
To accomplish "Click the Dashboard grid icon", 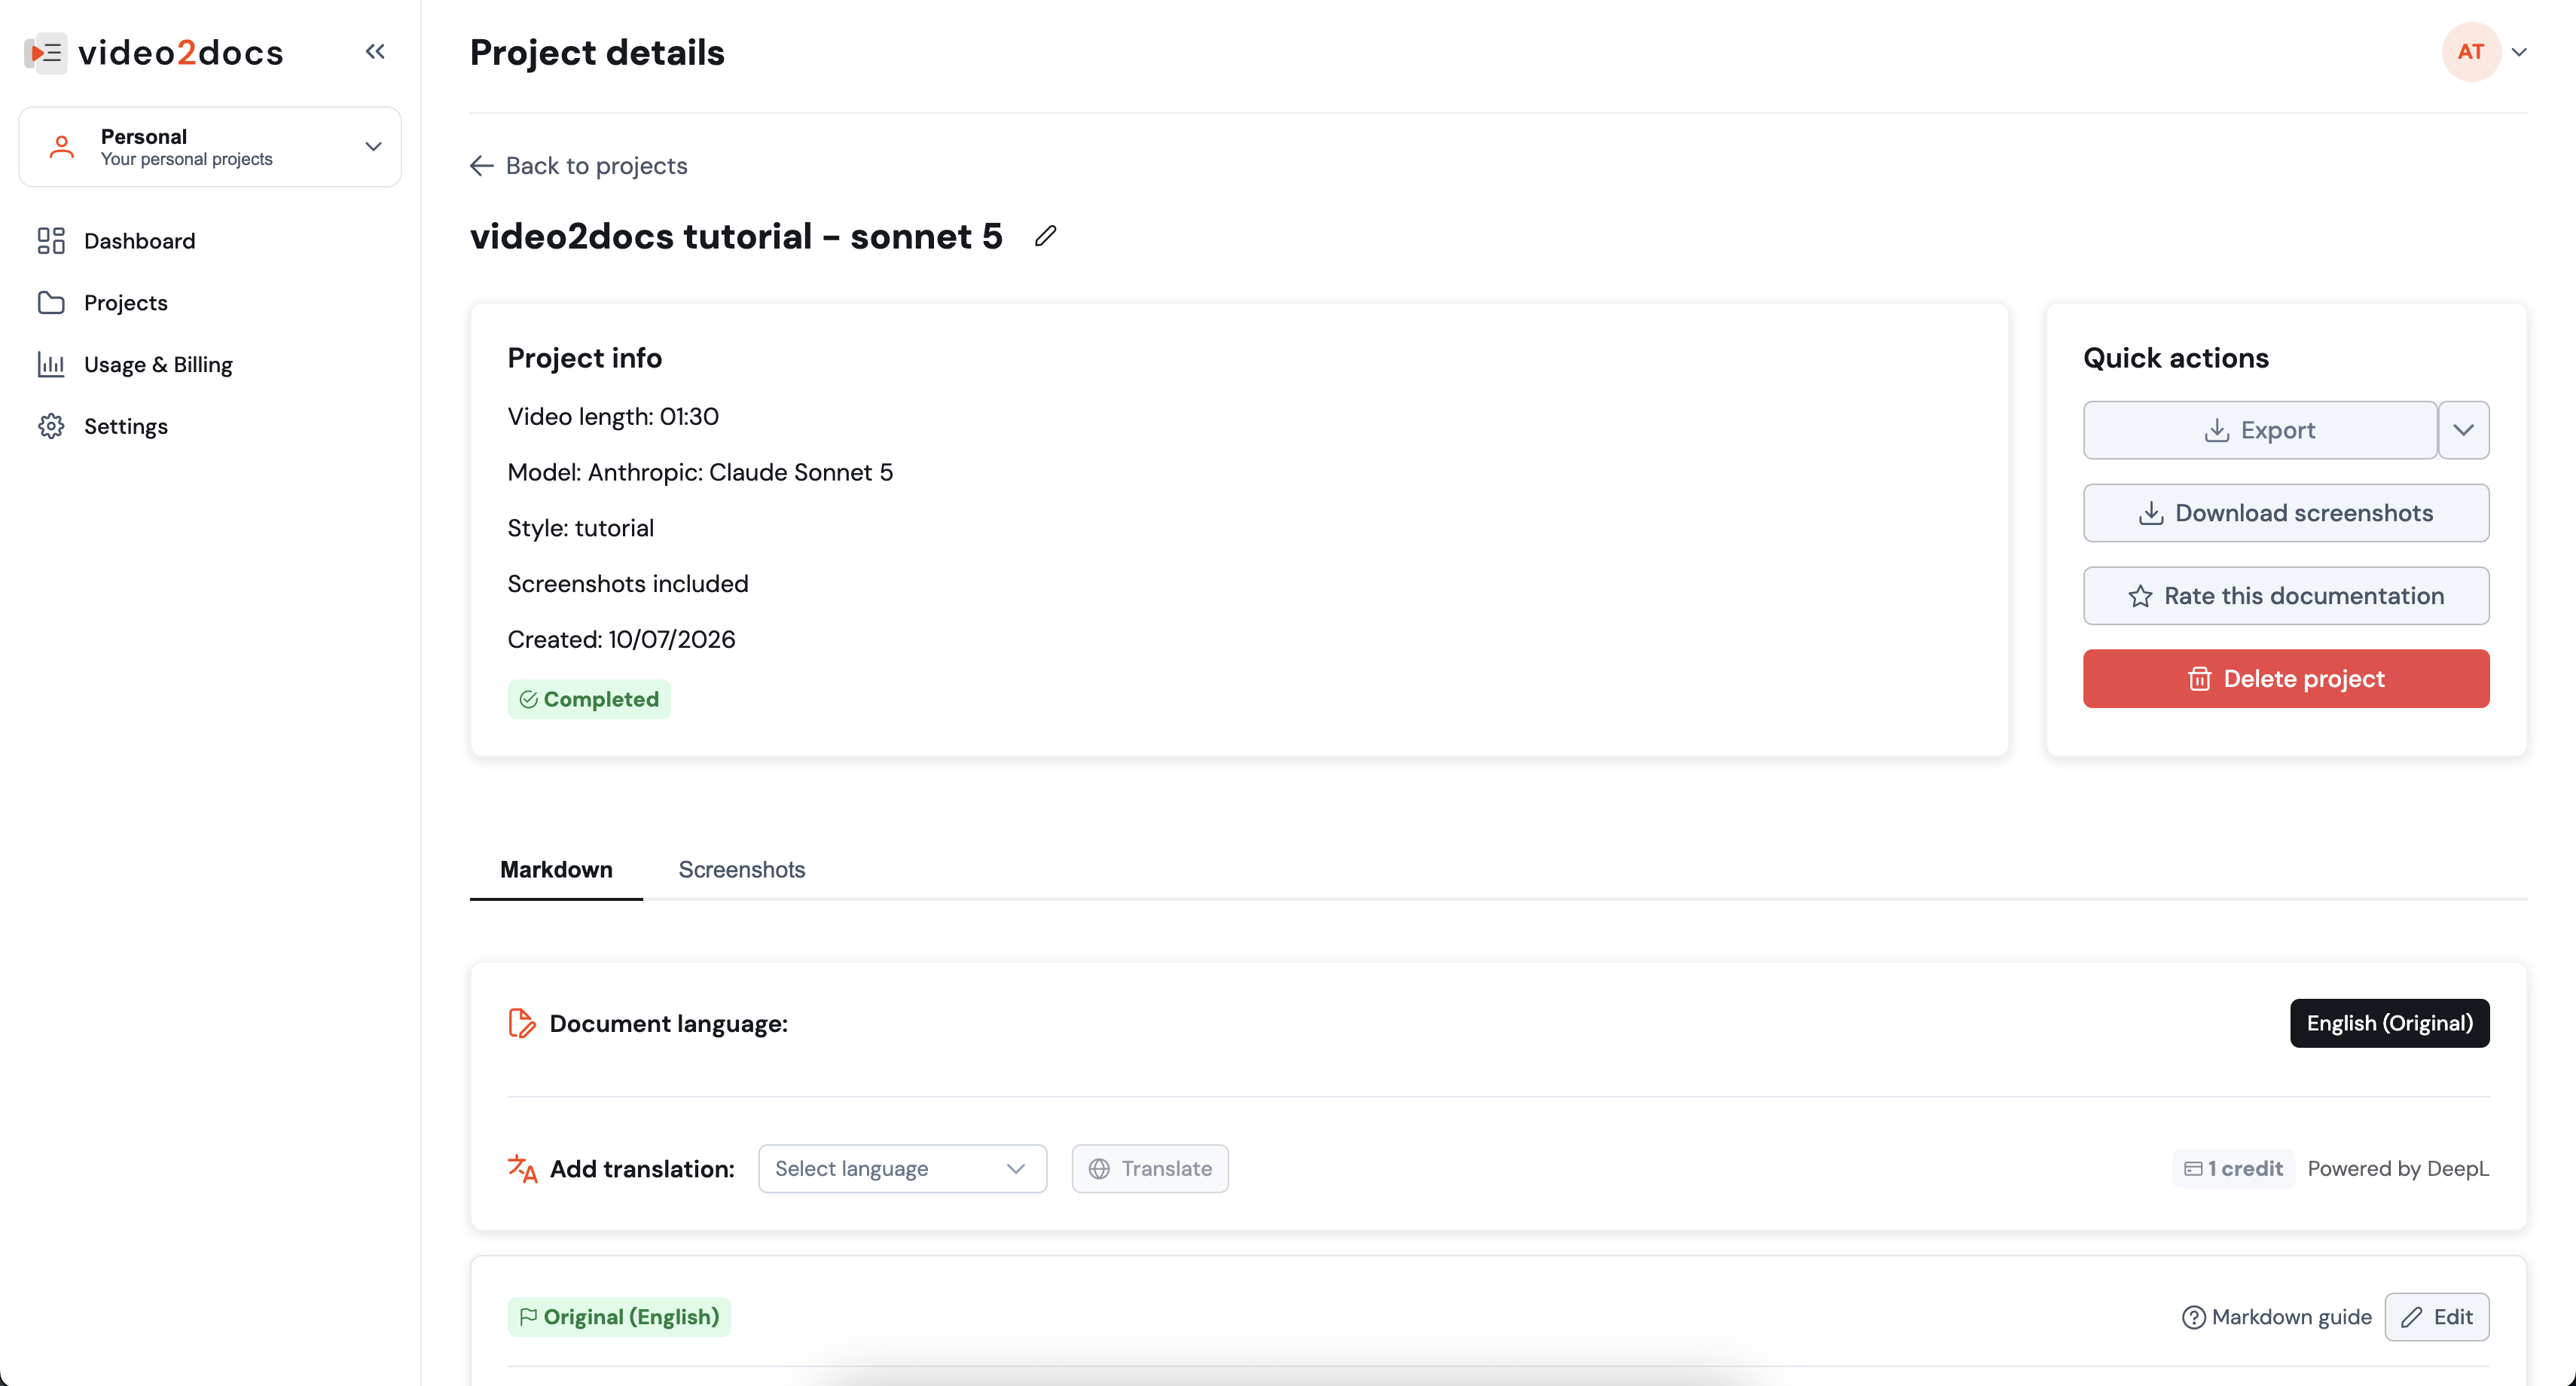I will [51, 241].
